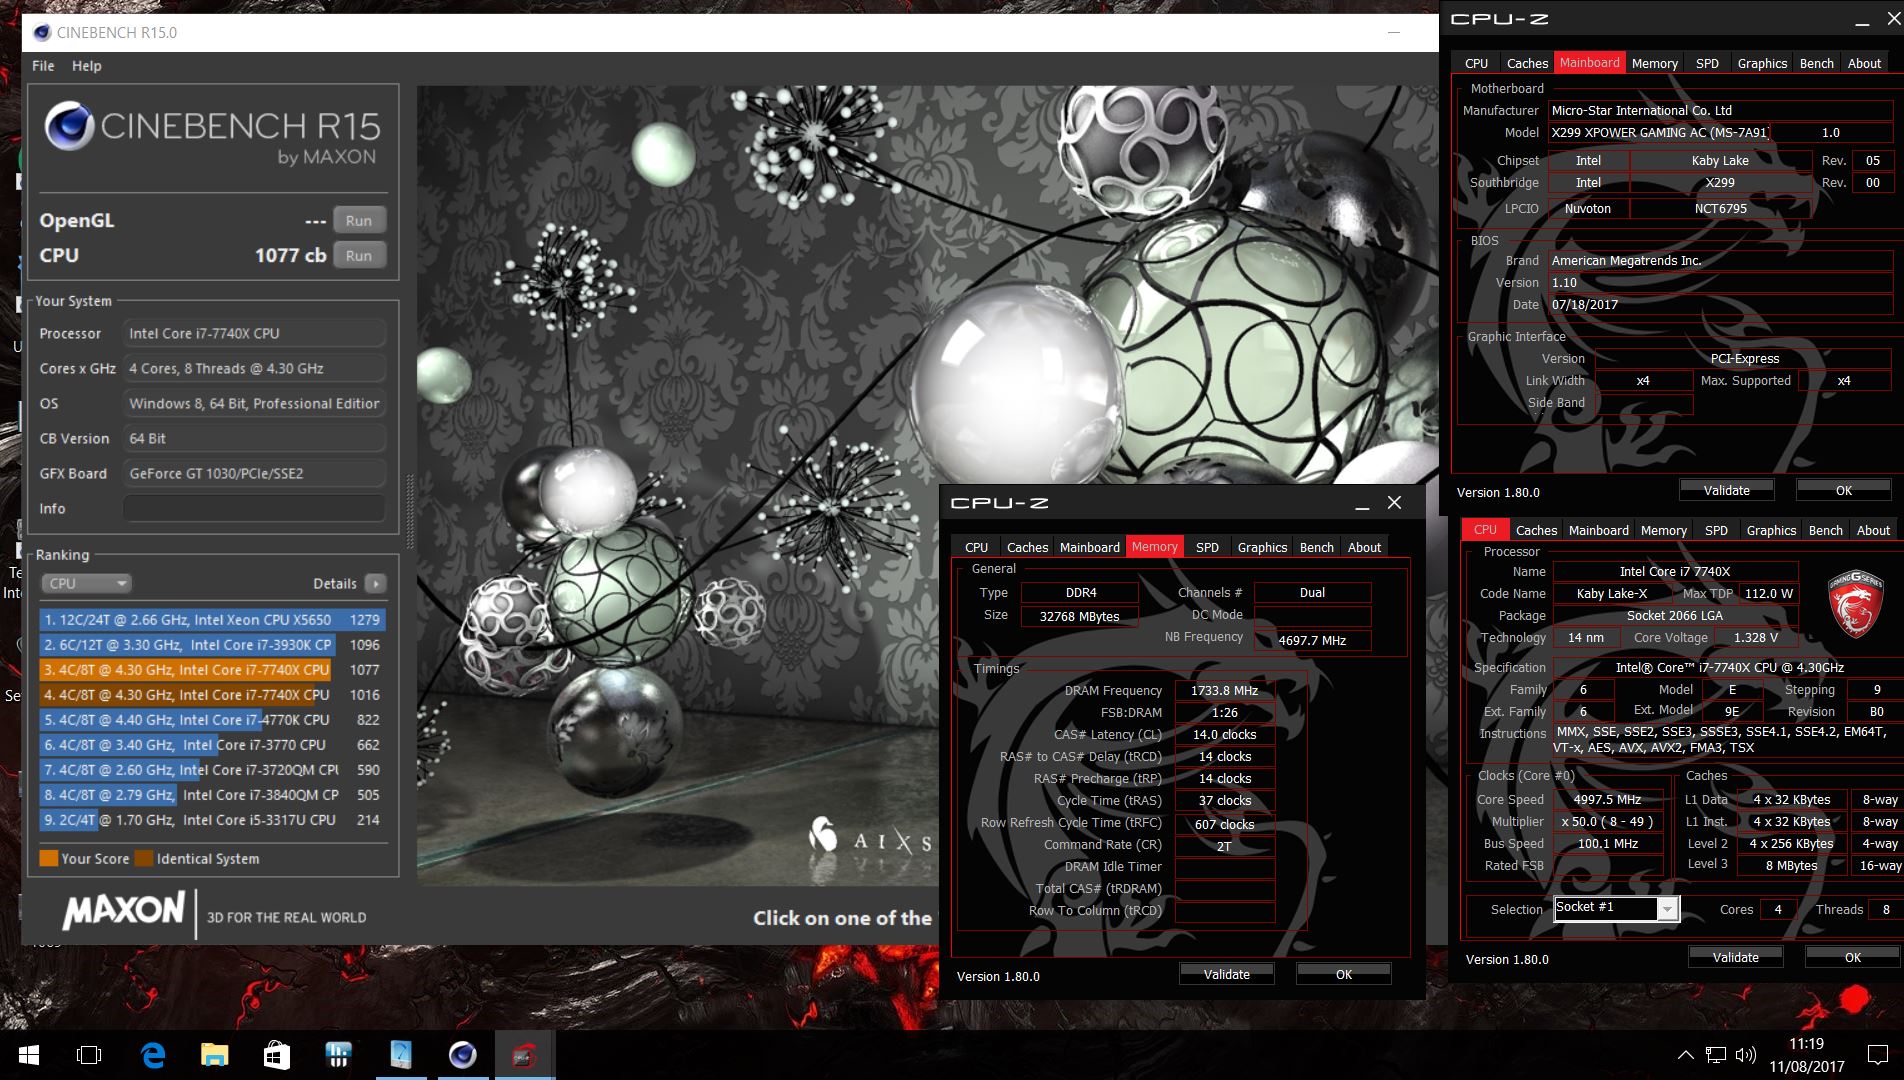Click OK in CPU tab CPU-Z window
Viewport: 1904px width, 1080px height.
(1852, 957)
